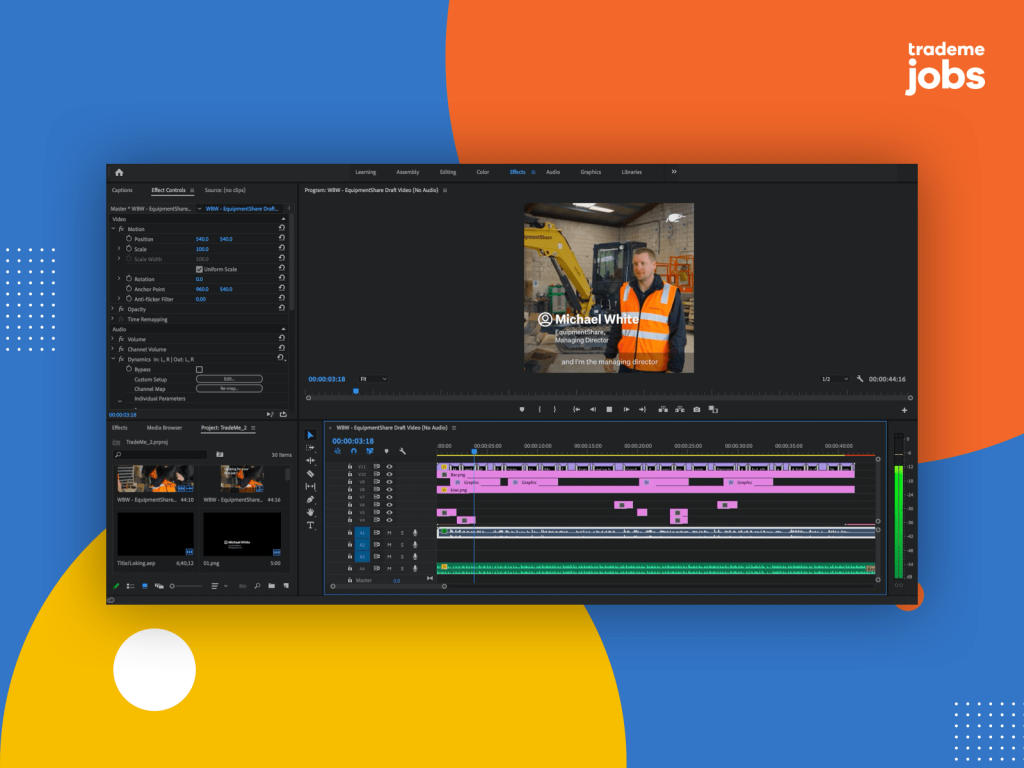Stop playback in Program monitor
1024x768 pixels.
click(x=609, y=409)
